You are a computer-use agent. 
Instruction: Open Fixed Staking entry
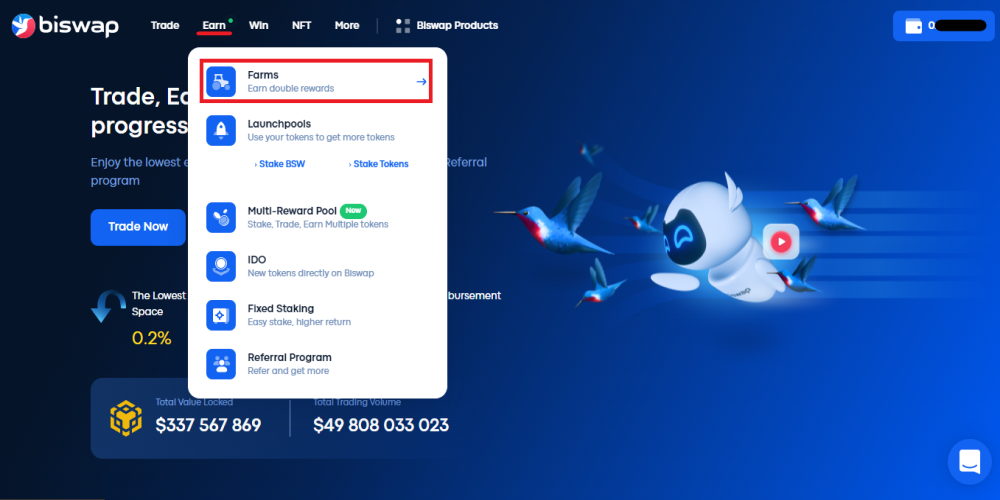tap(317, 315)
